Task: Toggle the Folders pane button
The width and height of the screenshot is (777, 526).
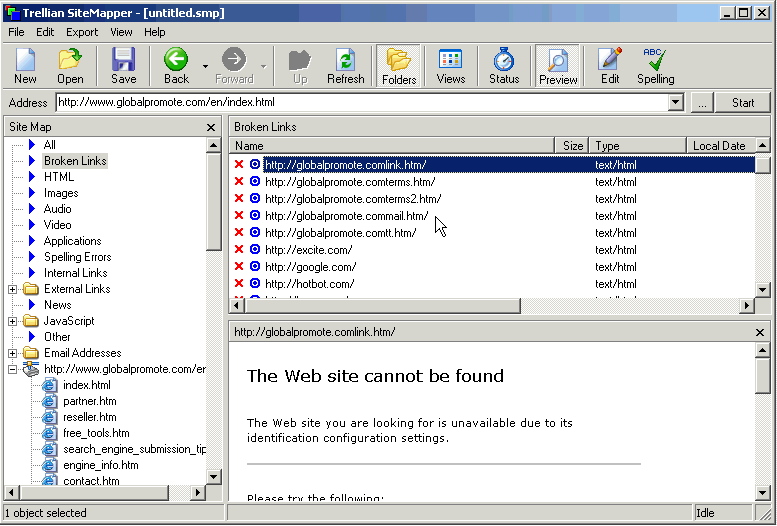Action: tap(398, 66)
